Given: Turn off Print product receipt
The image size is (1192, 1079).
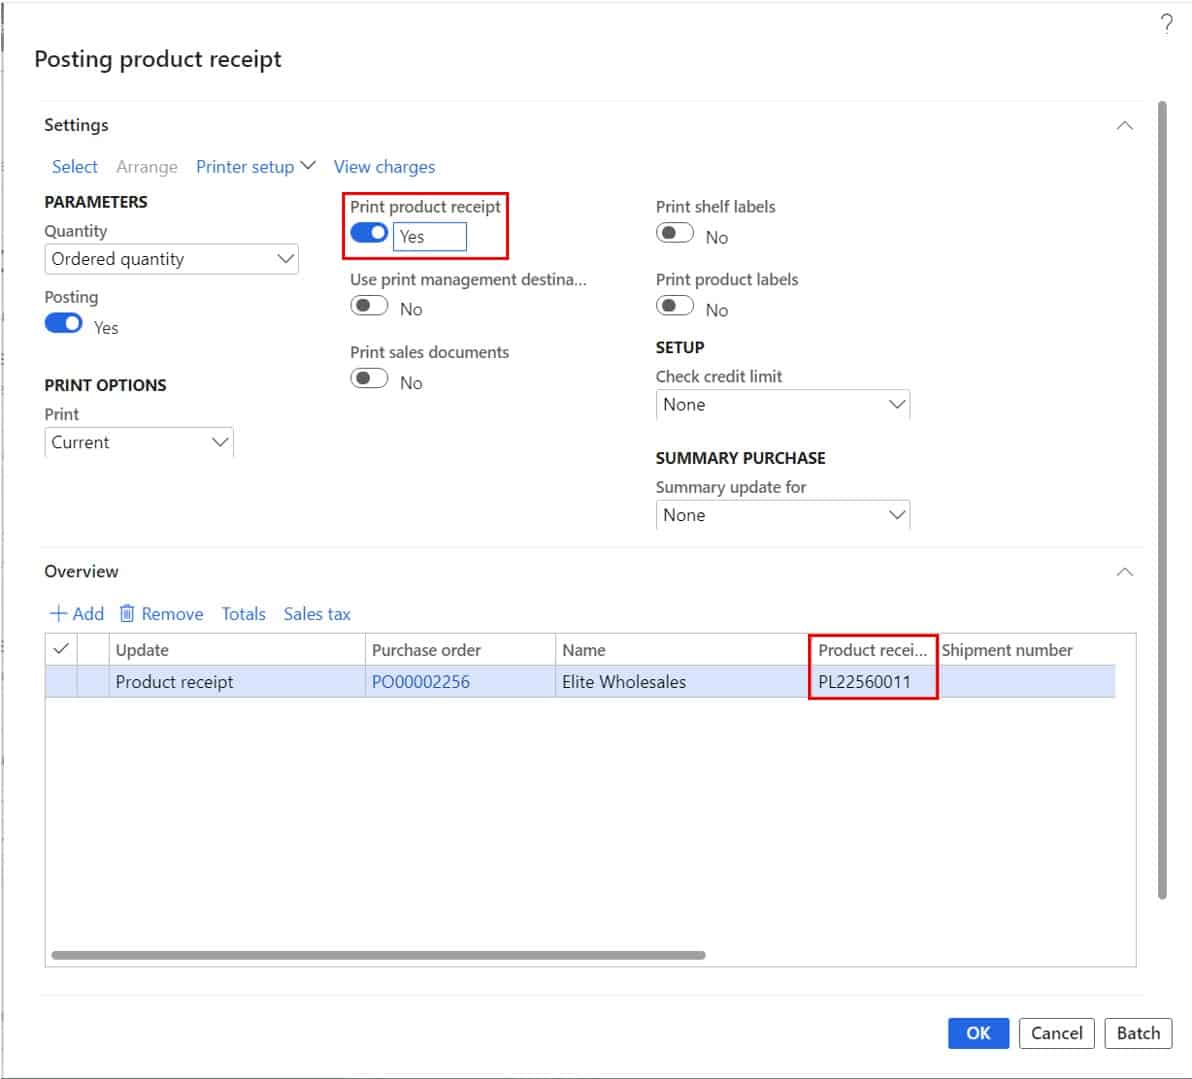Looking at the screenshot, I should (369, 231).
